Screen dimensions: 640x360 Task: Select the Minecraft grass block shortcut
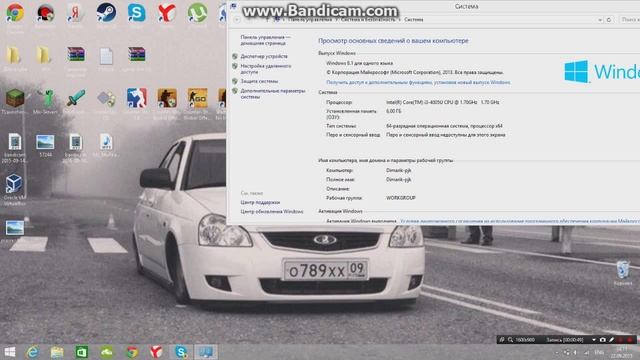point(15,98)
